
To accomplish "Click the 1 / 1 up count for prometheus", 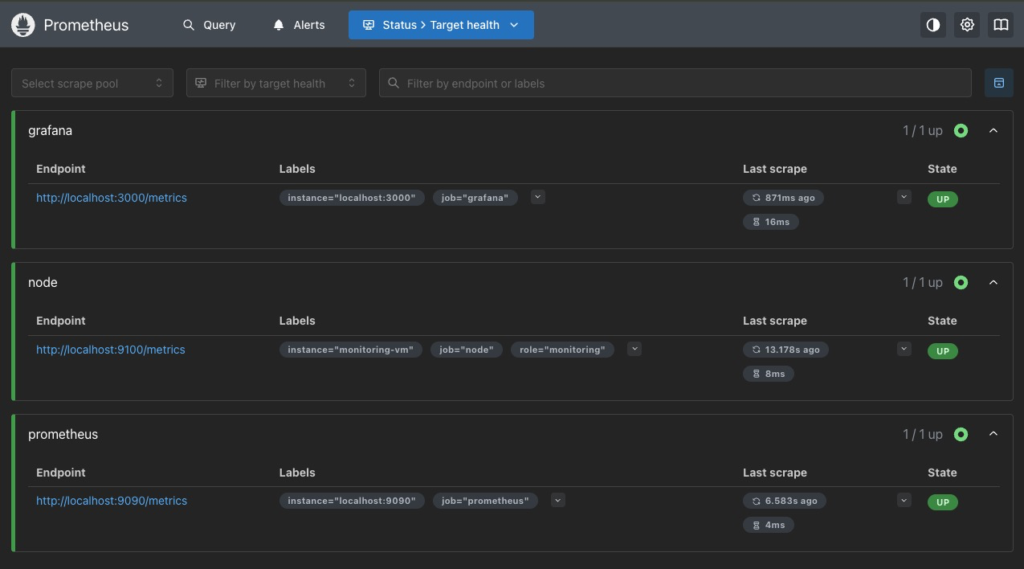I will 922,434.
